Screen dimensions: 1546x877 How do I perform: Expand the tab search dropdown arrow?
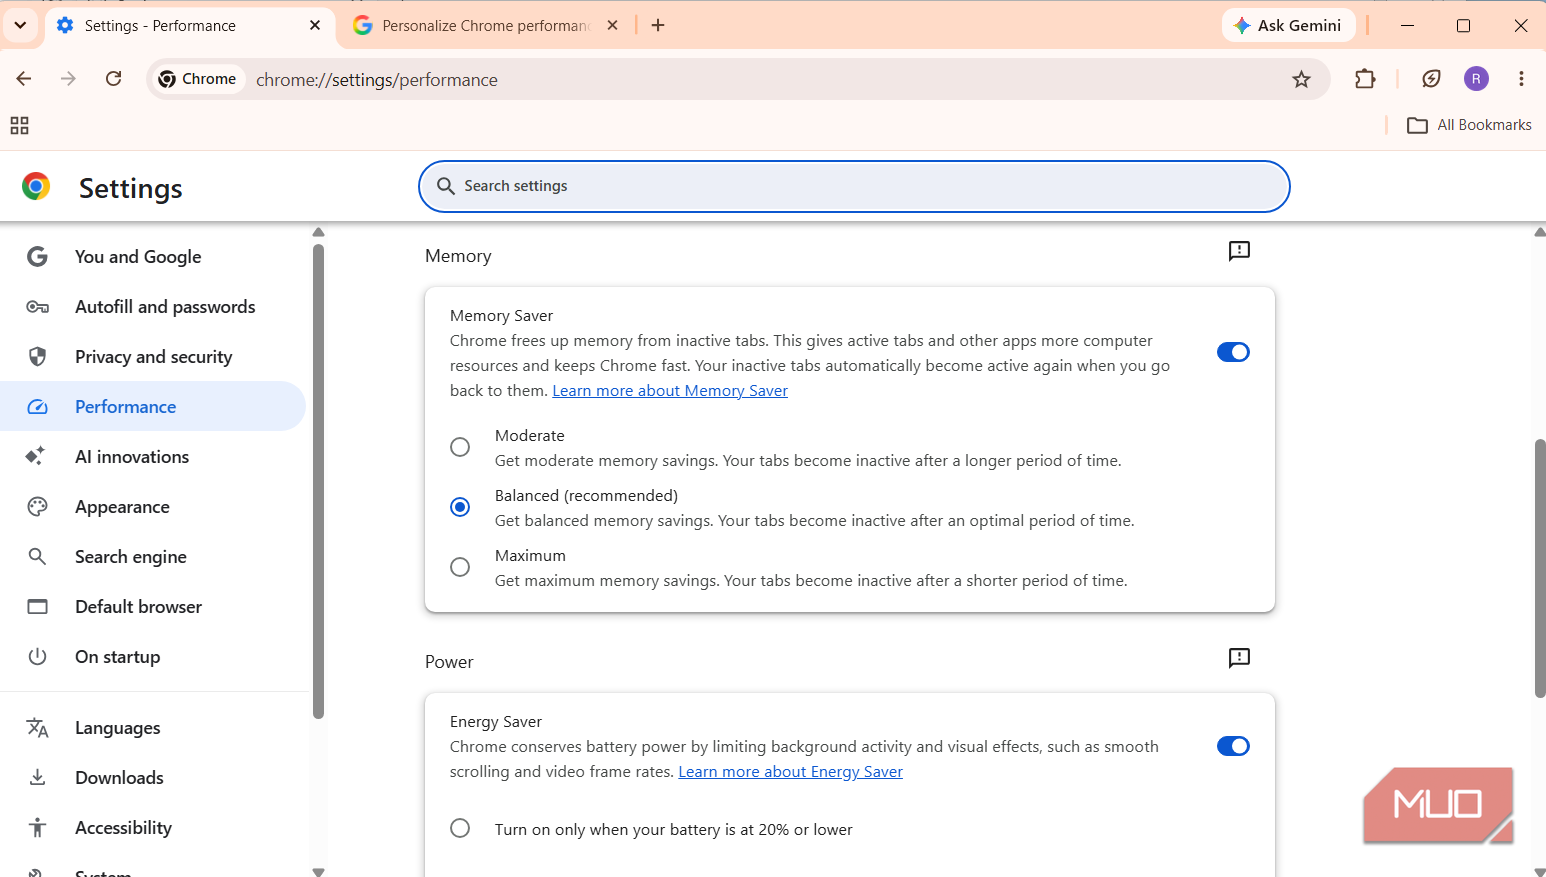coord(20,25)
